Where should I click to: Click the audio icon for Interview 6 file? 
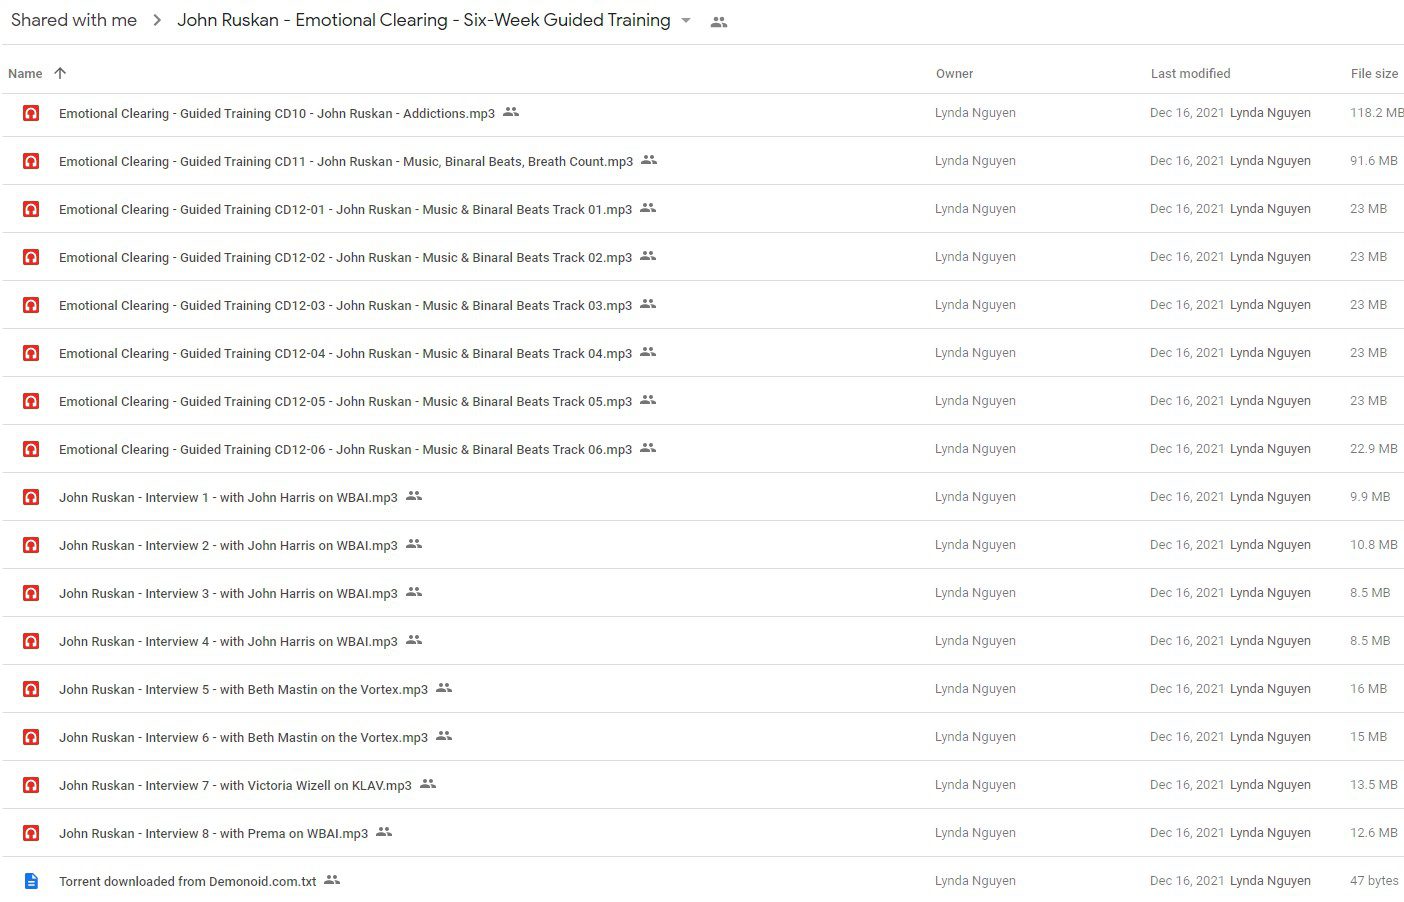tap(31, 737)
